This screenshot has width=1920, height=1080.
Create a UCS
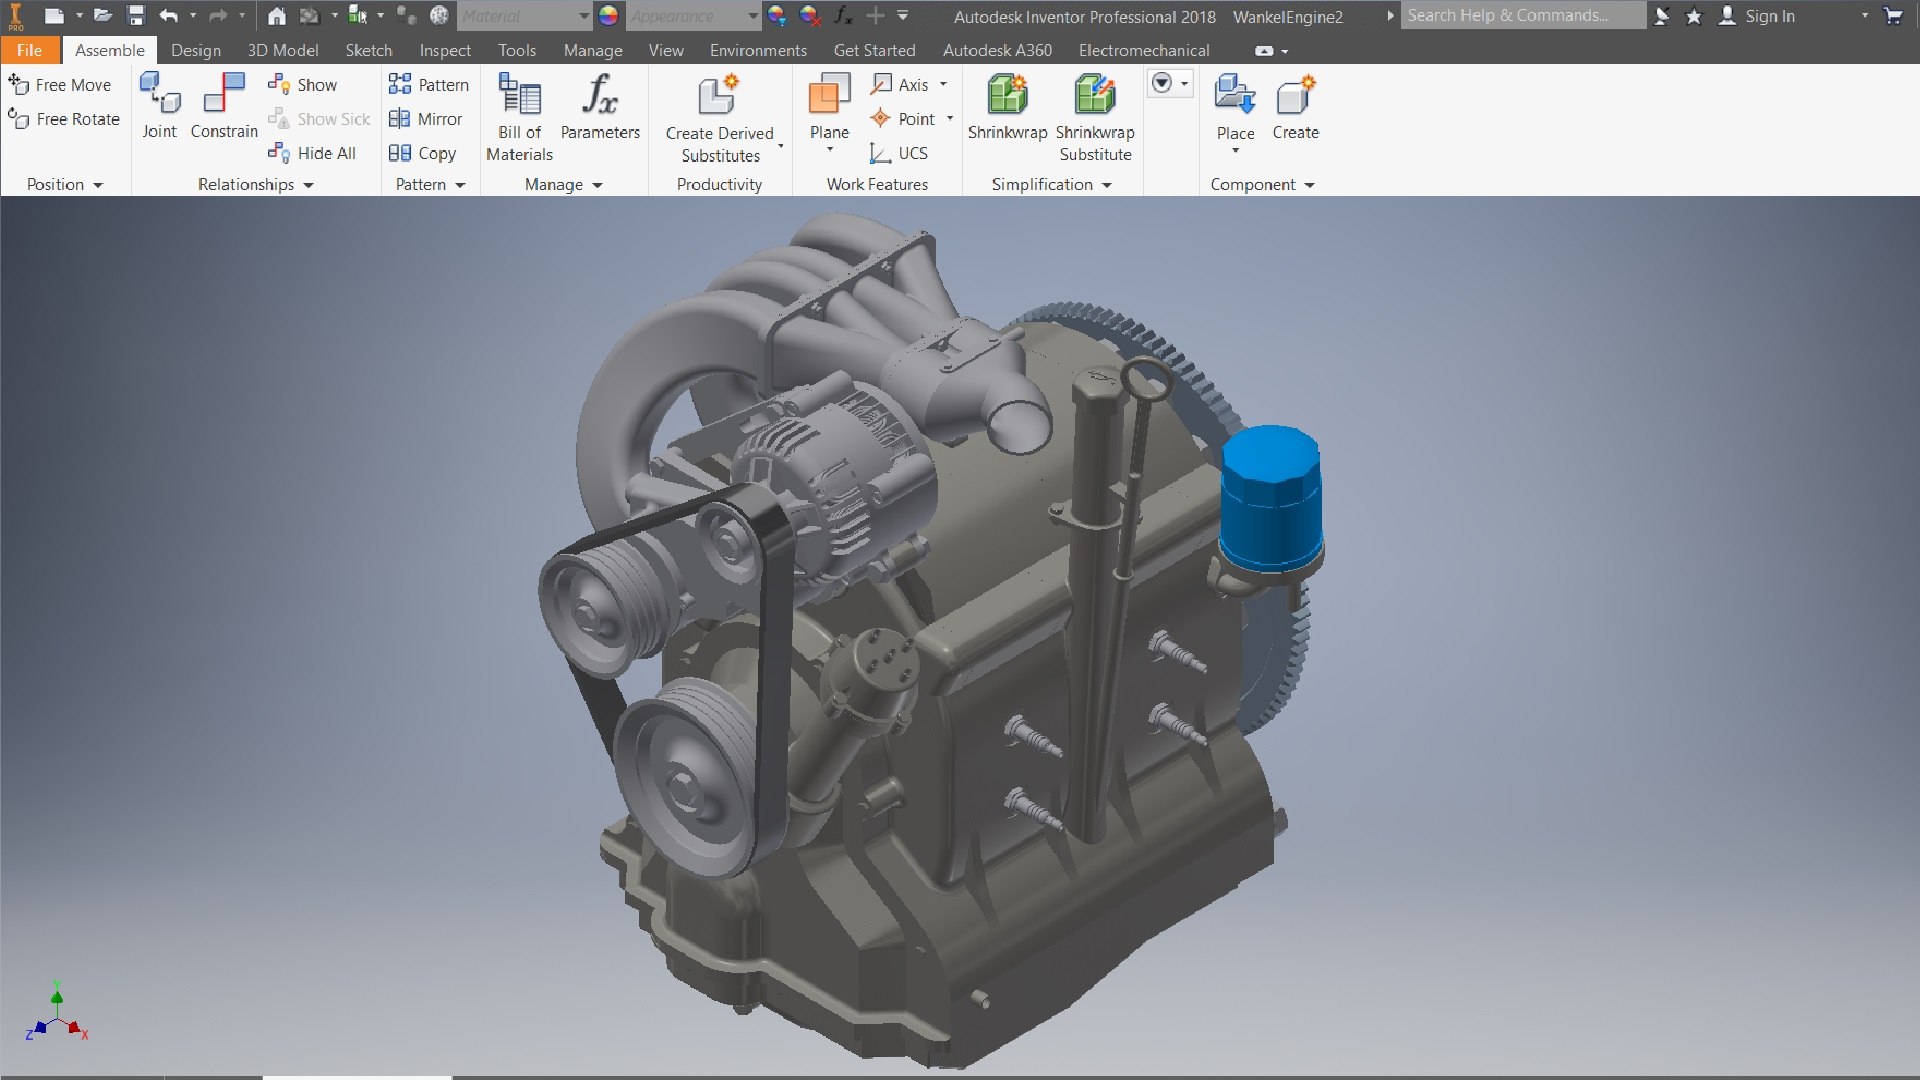899,153
